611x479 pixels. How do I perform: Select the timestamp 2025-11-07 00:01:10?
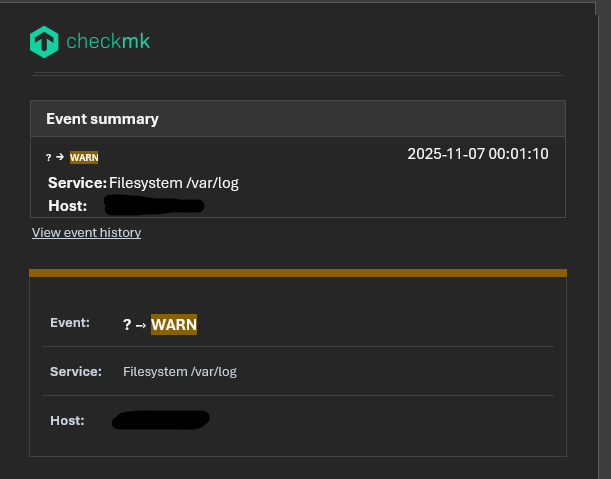(477, 154)
